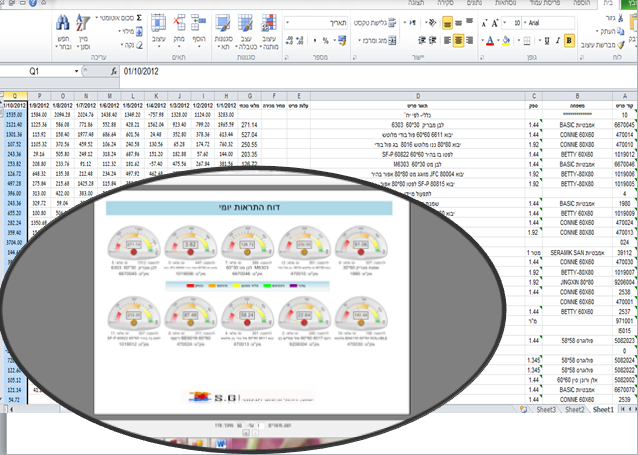The image size is (638, 455).
Task: Toggle Wrap Text (גלישת טקסט)
Action: (x=375, y=23)
